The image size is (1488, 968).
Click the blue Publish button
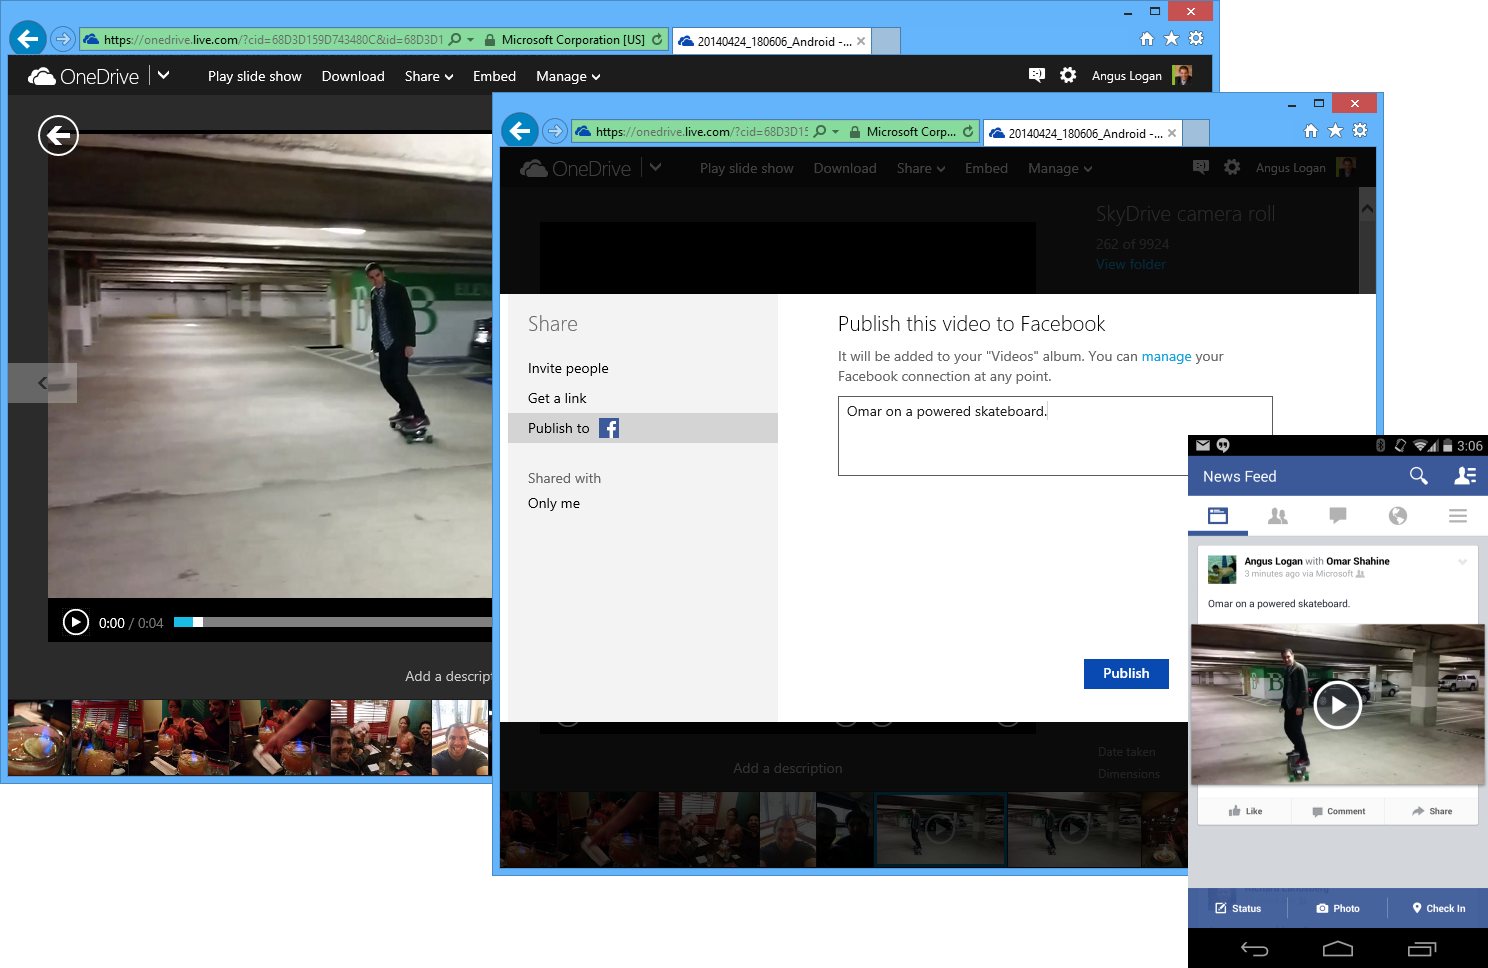point(1126,673)
